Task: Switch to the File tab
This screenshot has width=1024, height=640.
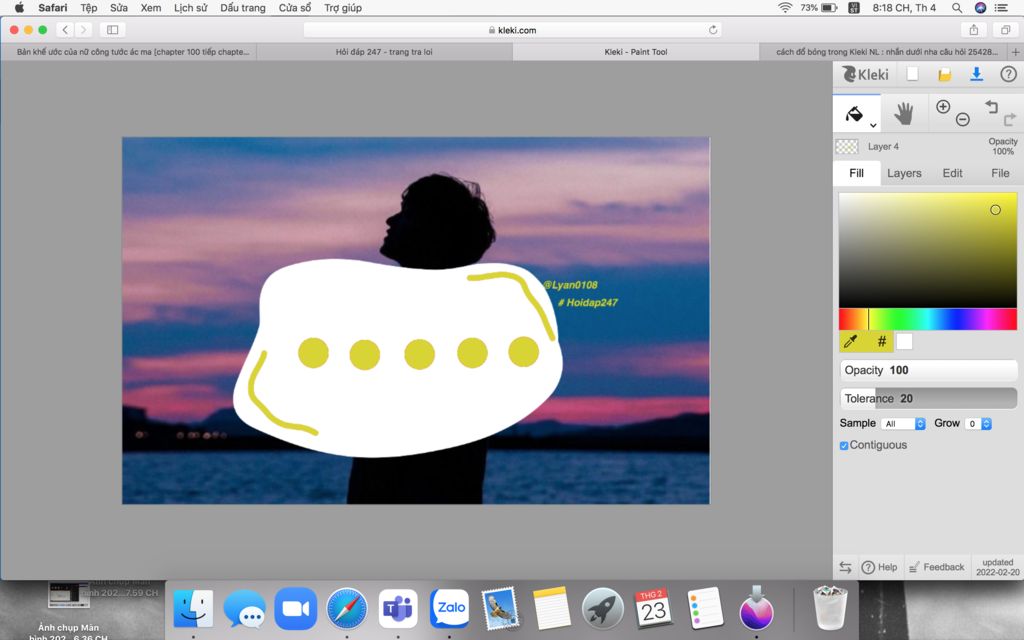Action: click(x=1000, y=173)
